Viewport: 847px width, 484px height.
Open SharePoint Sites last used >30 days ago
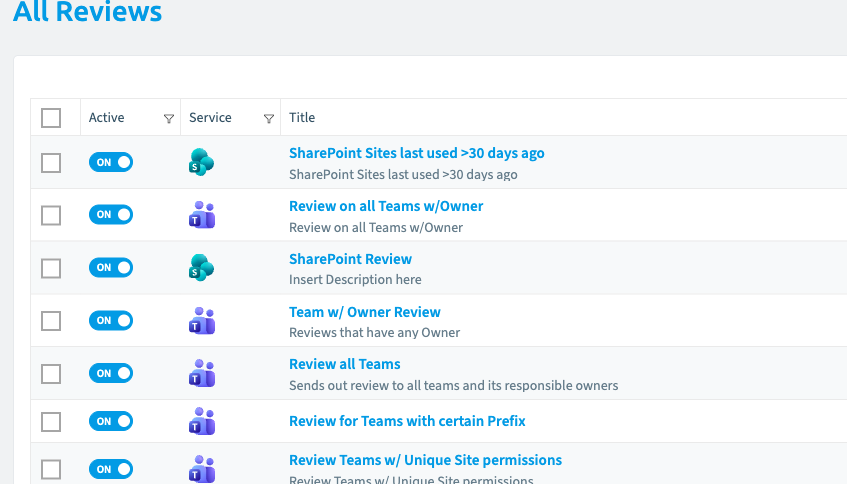(x=416, y=153)
